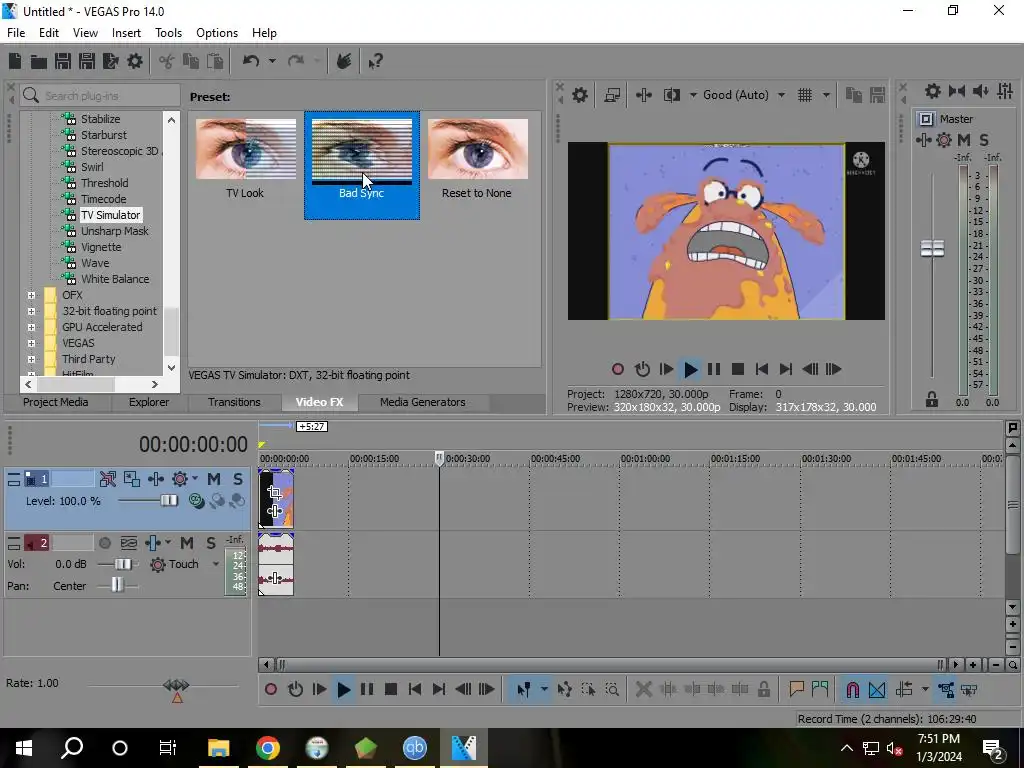The width and height of the screenshot is (1024, 768).
Task: Click the record button in preview transport
Action: 618,370
